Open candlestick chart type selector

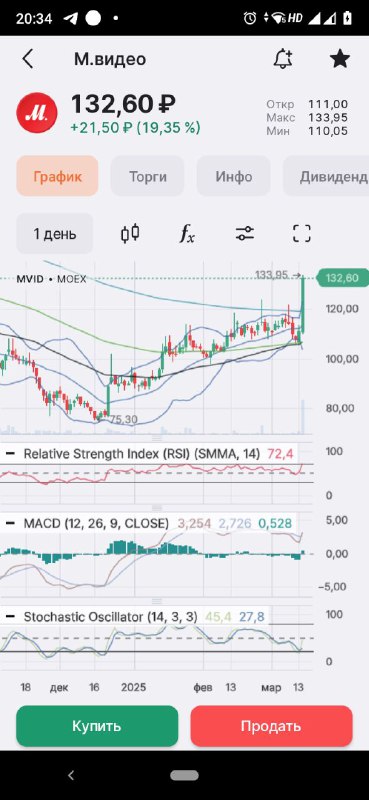click(x=130, y=234)
